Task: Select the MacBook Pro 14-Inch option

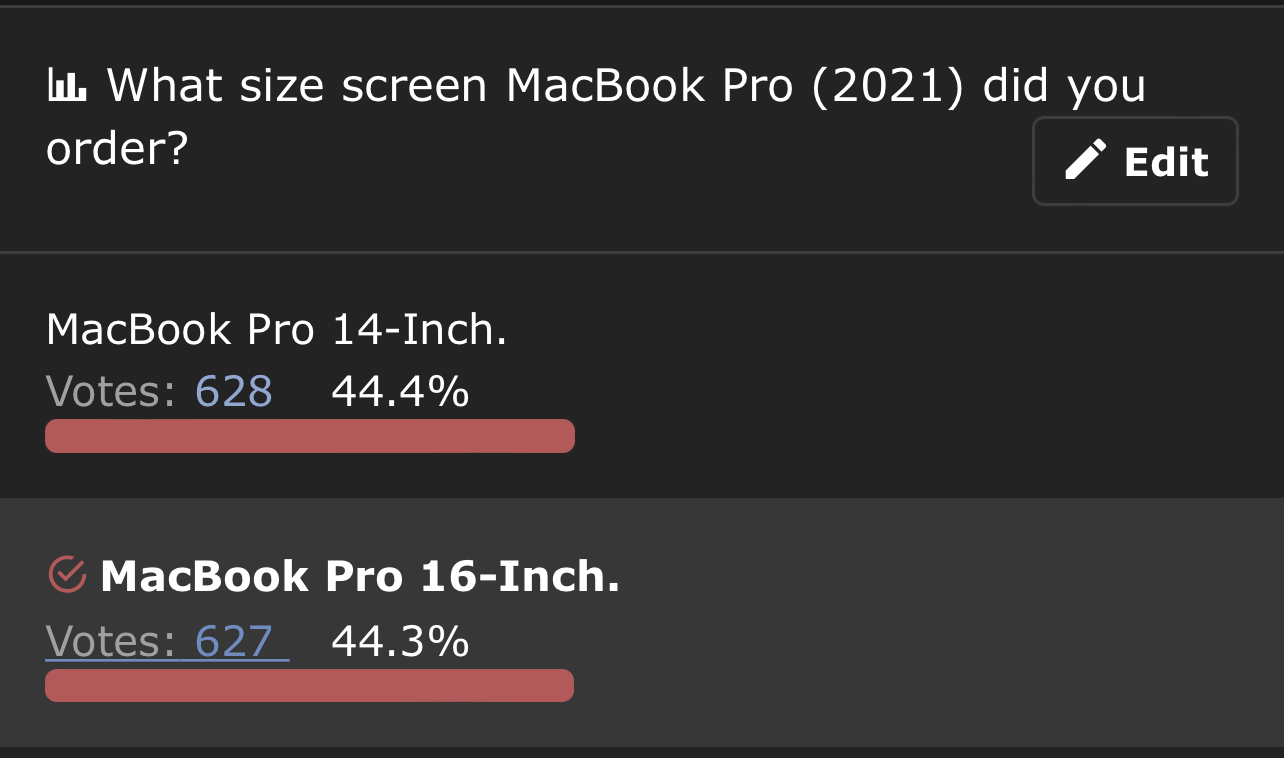Action: click(276, 329)
